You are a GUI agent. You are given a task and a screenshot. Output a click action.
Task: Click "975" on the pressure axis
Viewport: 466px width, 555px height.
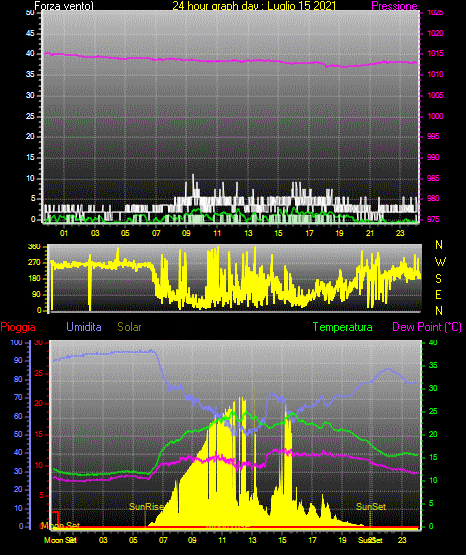click(x=433, y=219)
